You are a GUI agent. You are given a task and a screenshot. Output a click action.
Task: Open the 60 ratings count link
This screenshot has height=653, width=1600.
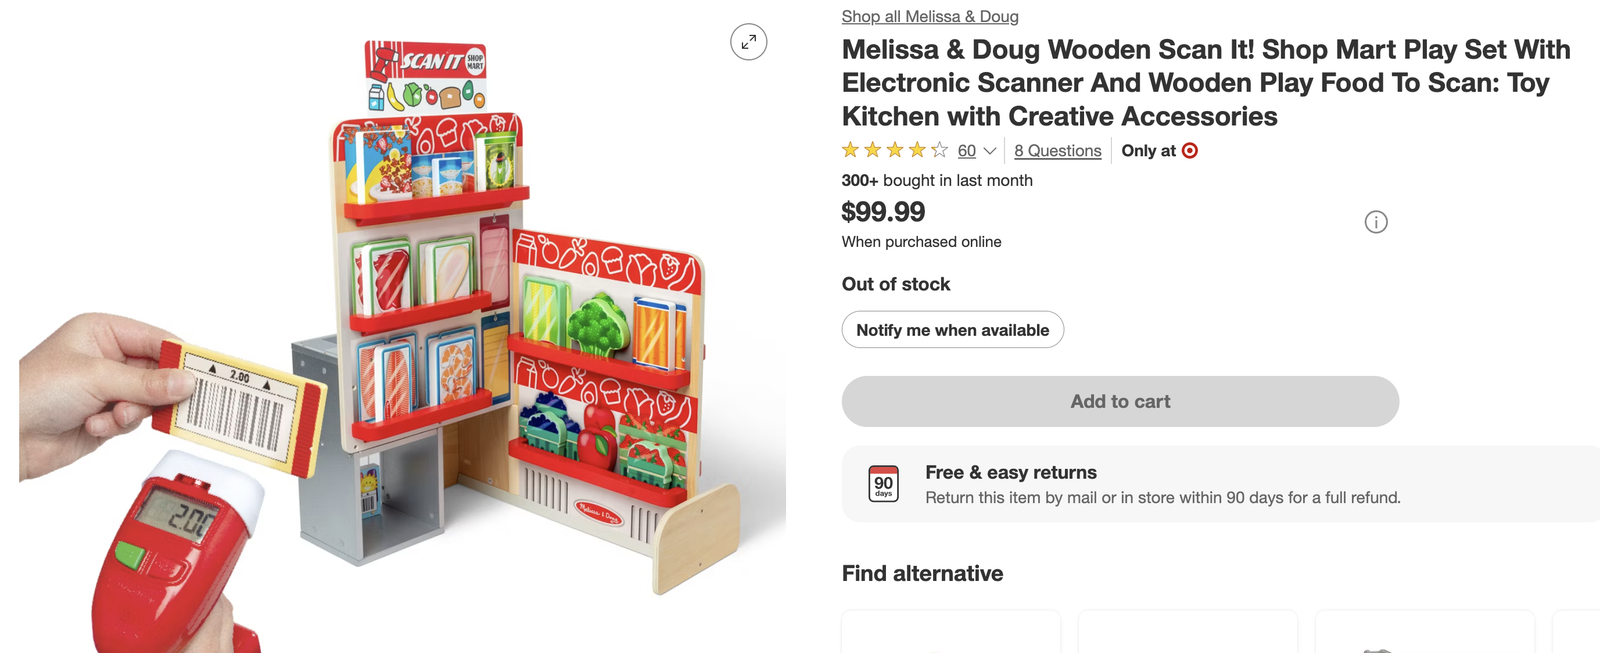tap(966, 151)
